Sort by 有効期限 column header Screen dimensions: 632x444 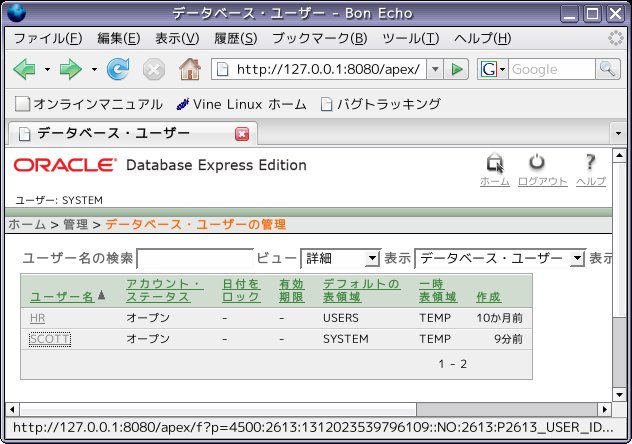[291, 290]
